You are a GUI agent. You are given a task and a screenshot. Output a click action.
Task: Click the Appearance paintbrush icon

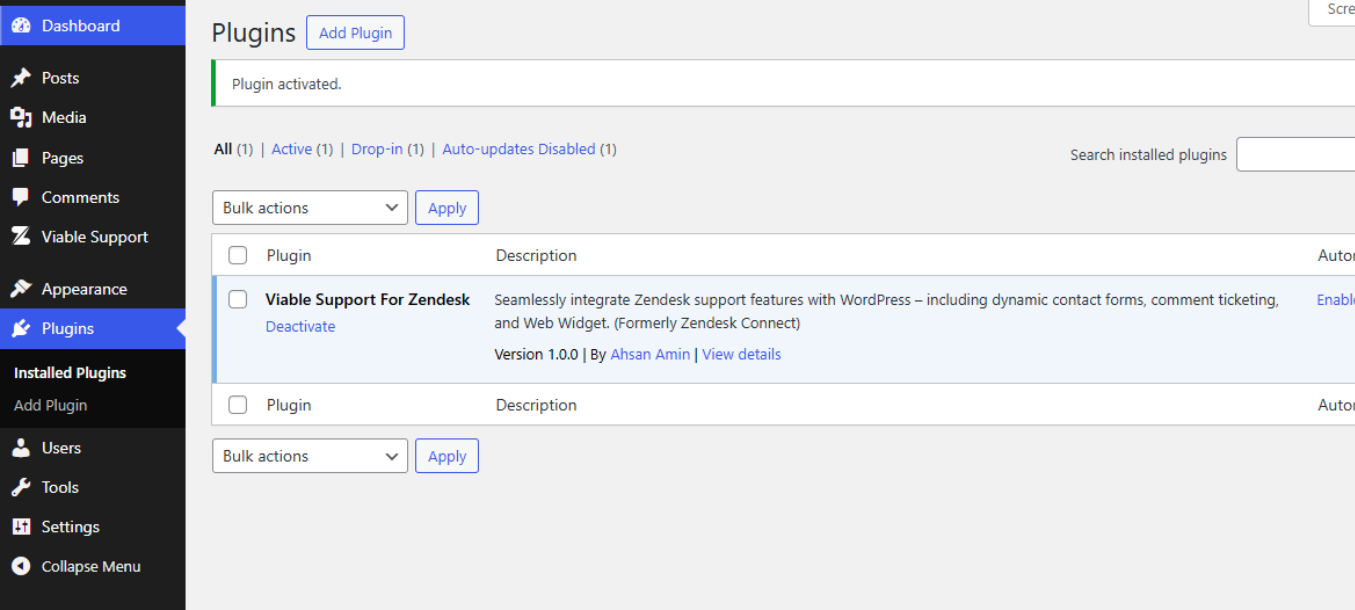click(21, 289)
